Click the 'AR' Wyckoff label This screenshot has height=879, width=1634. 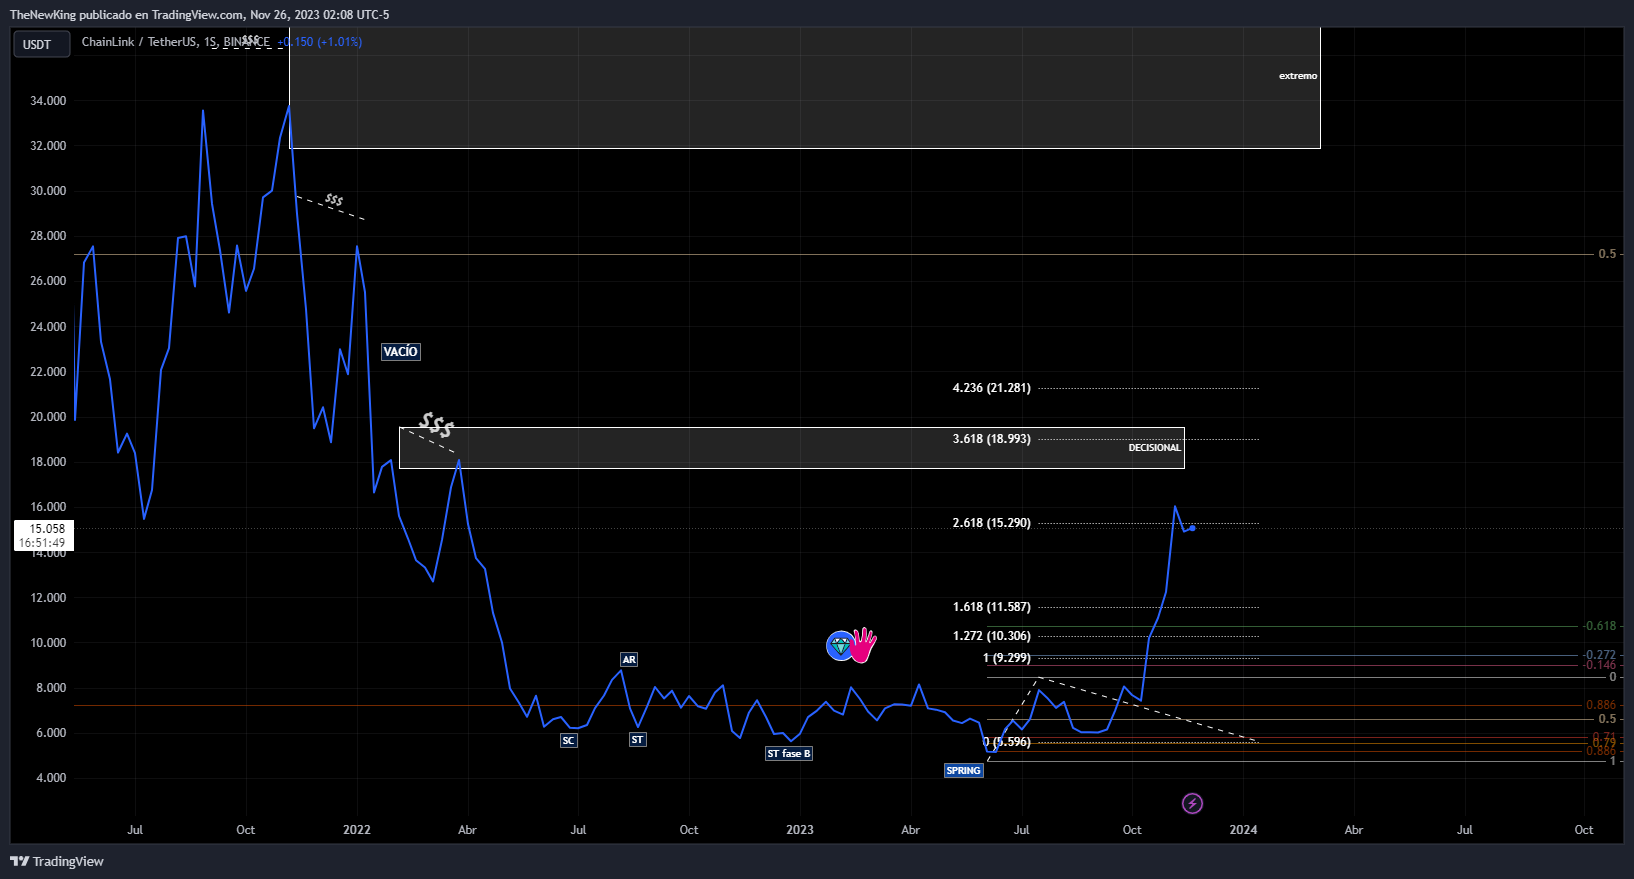(629, 660)
